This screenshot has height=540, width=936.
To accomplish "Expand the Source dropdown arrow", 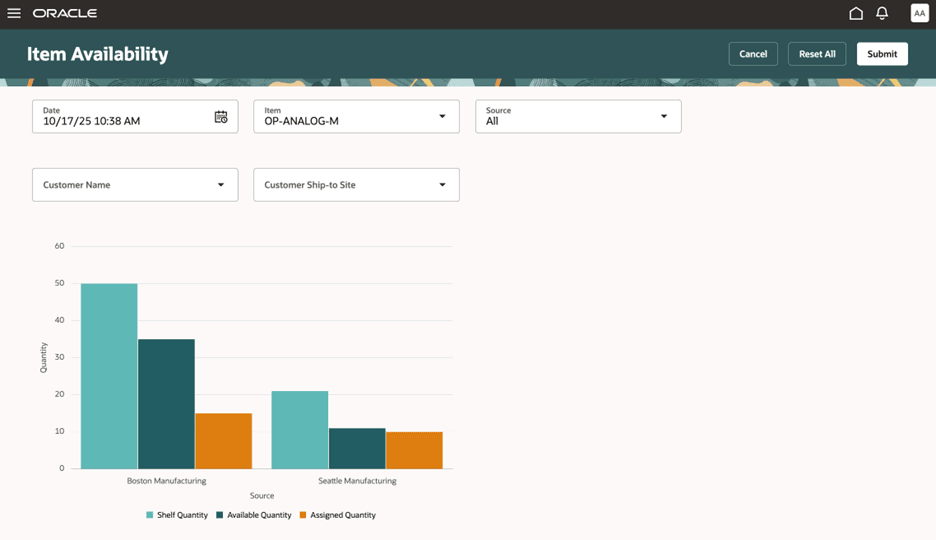I will coord(664,116).
